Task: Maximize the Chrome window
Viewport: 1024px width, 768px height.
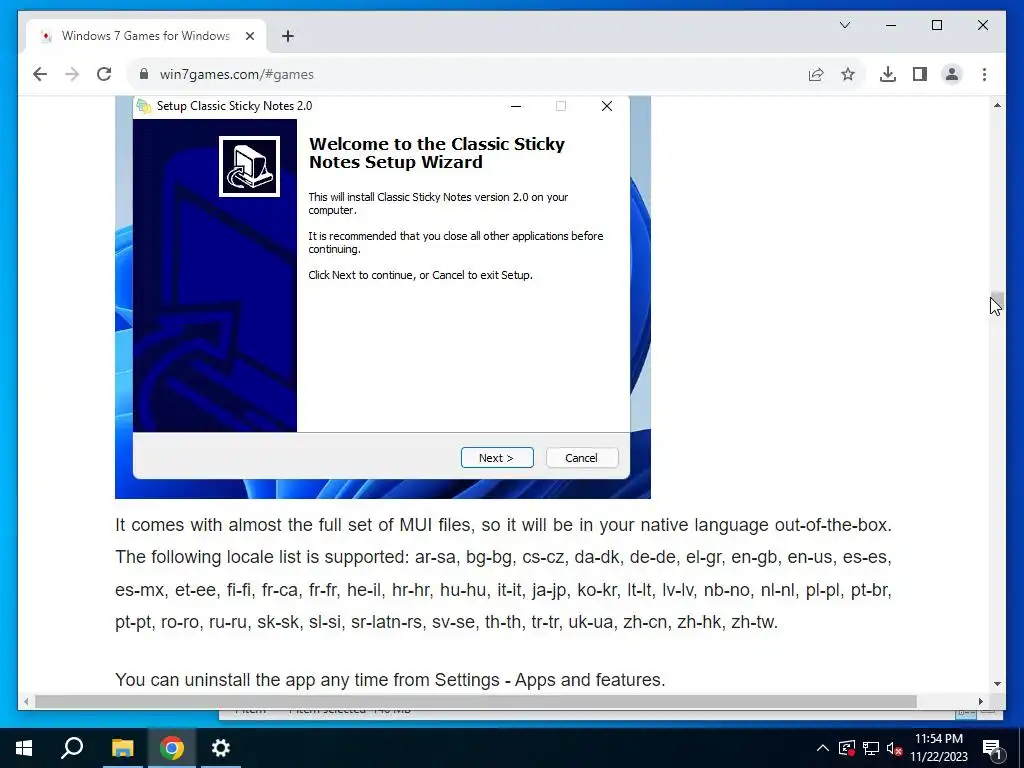Action: point(936,25)
